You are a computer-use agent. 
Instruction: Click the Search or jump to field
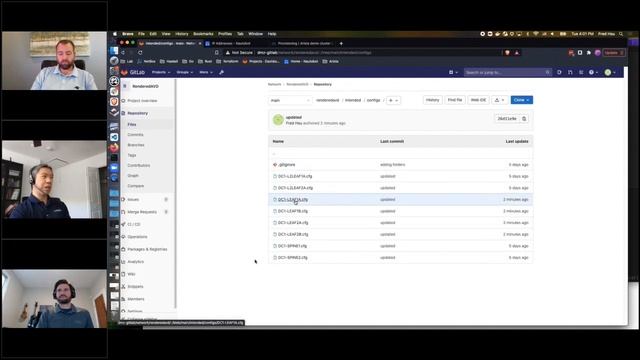(x=508, y=72)
